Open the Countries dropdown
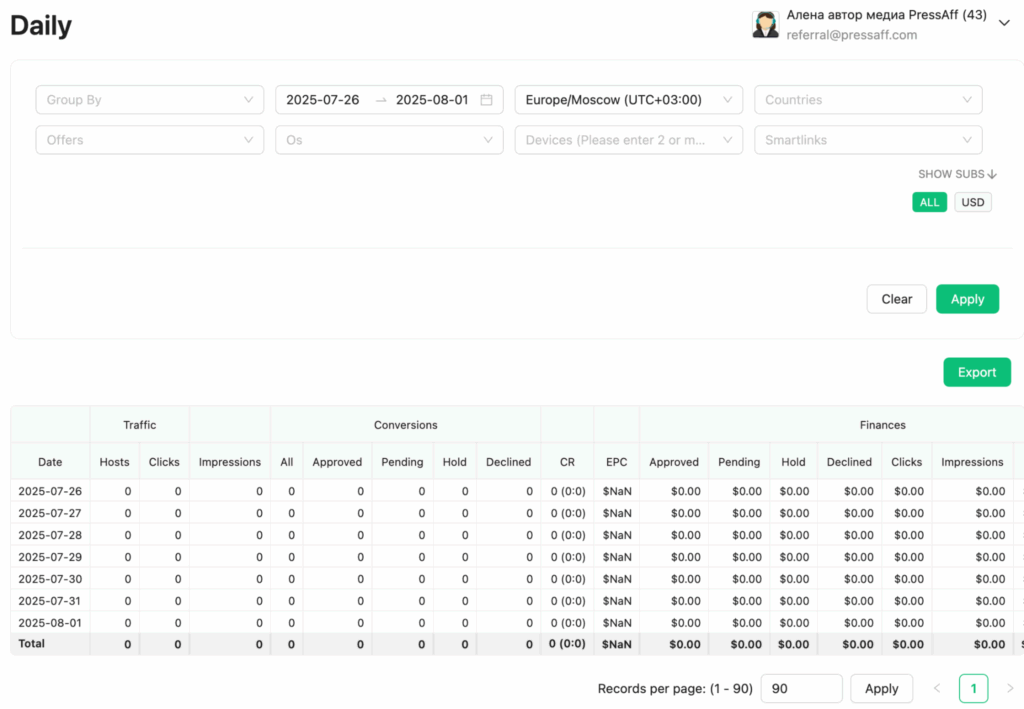The image size is (1024, 709). (x=868, y=100)
